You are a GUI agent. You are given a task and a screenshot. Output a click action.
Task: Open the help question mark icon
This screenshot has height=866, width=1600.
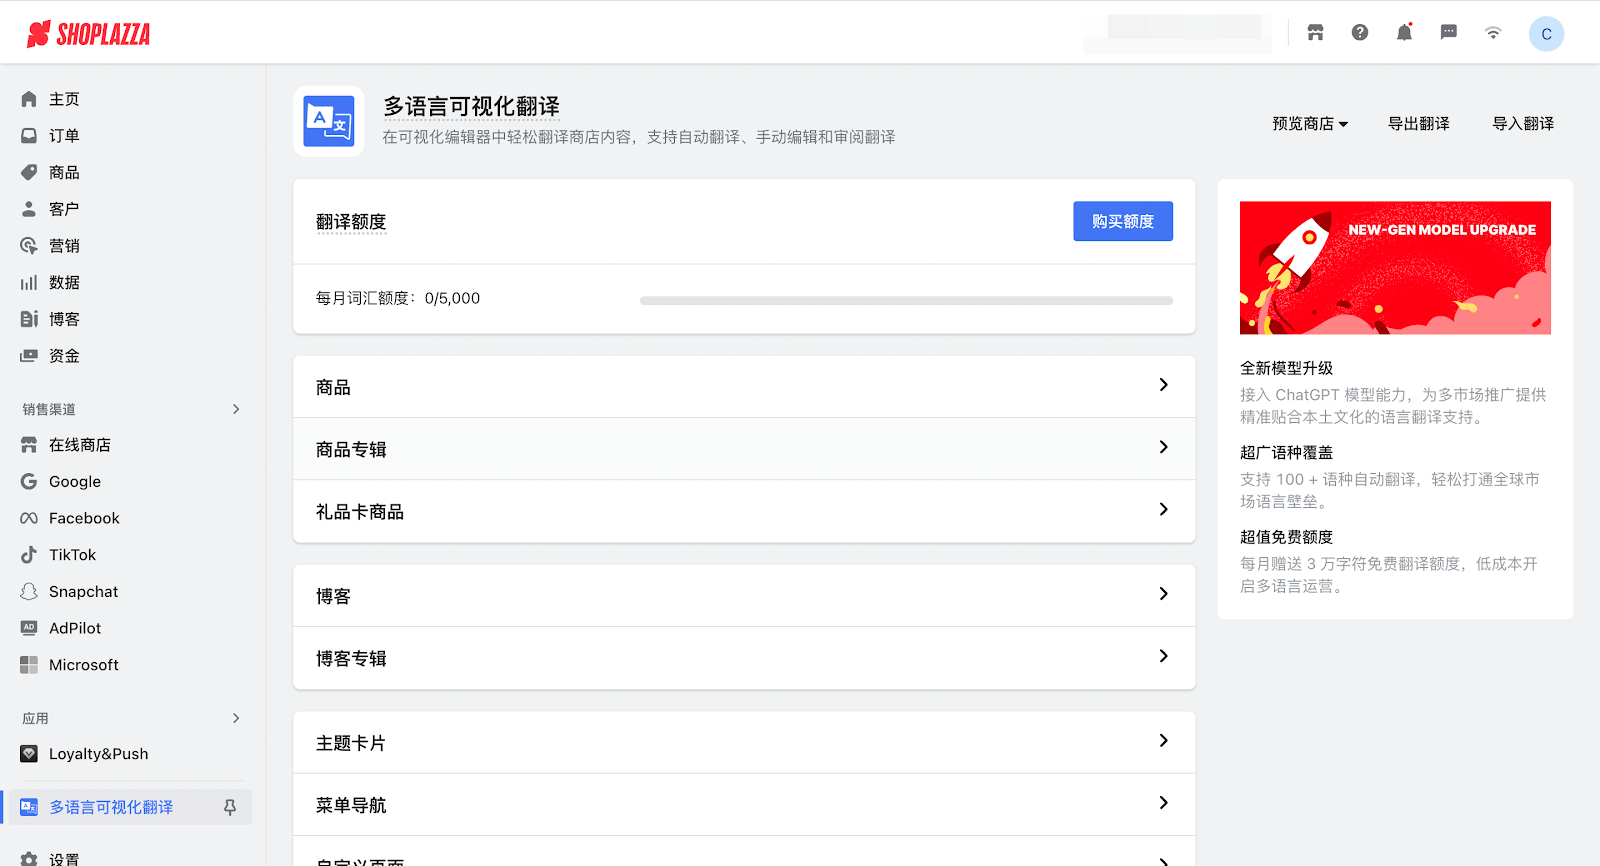[x=1360, y=33]
